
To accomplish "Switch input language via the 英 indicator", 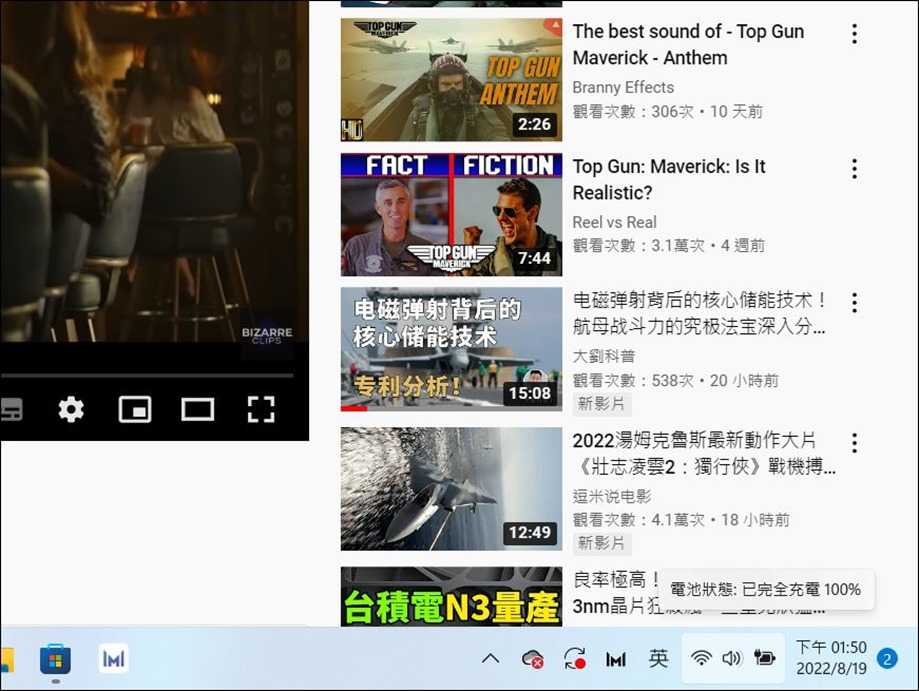I will [x=659, y=659].
